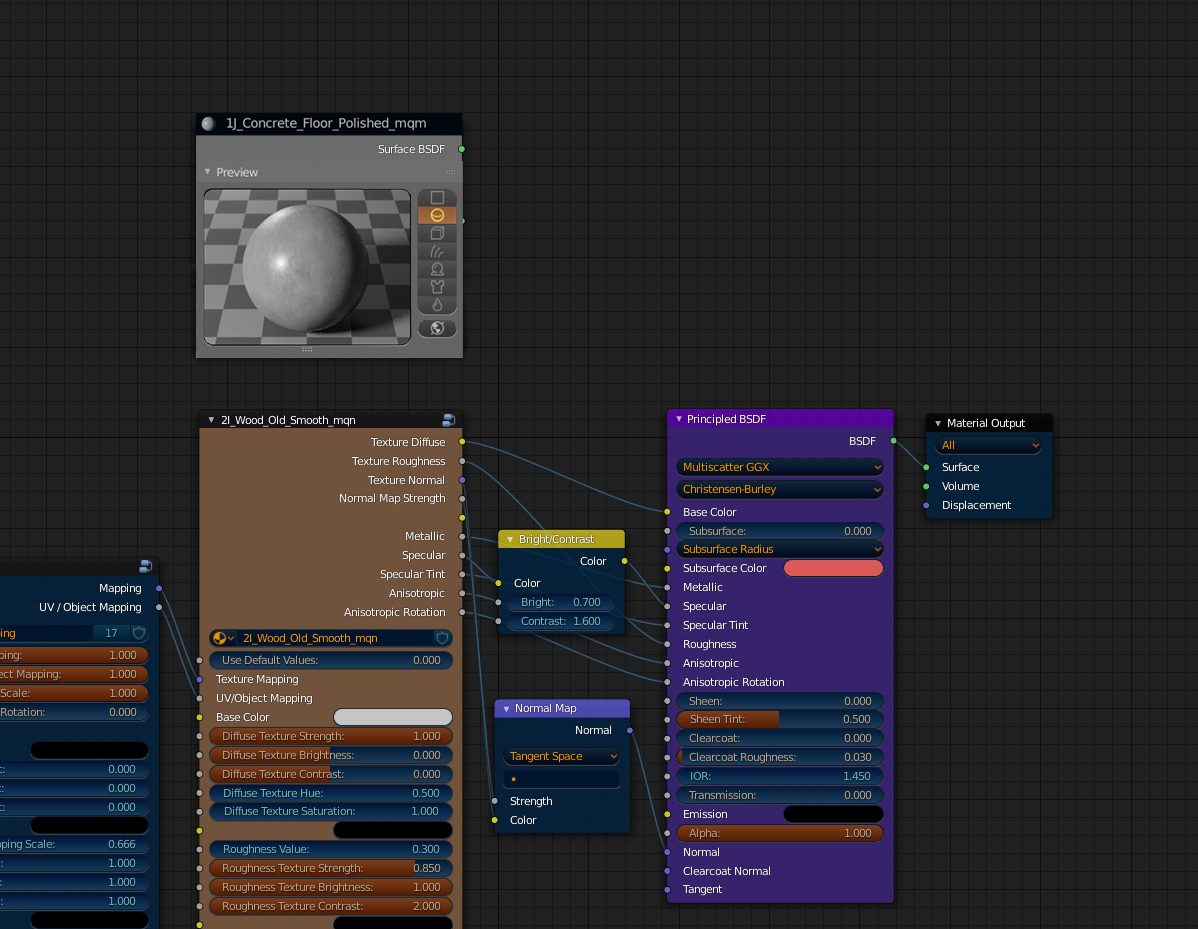Collapse the Material Output node
Screen dimensions: 1198x929
click(938, 423)
